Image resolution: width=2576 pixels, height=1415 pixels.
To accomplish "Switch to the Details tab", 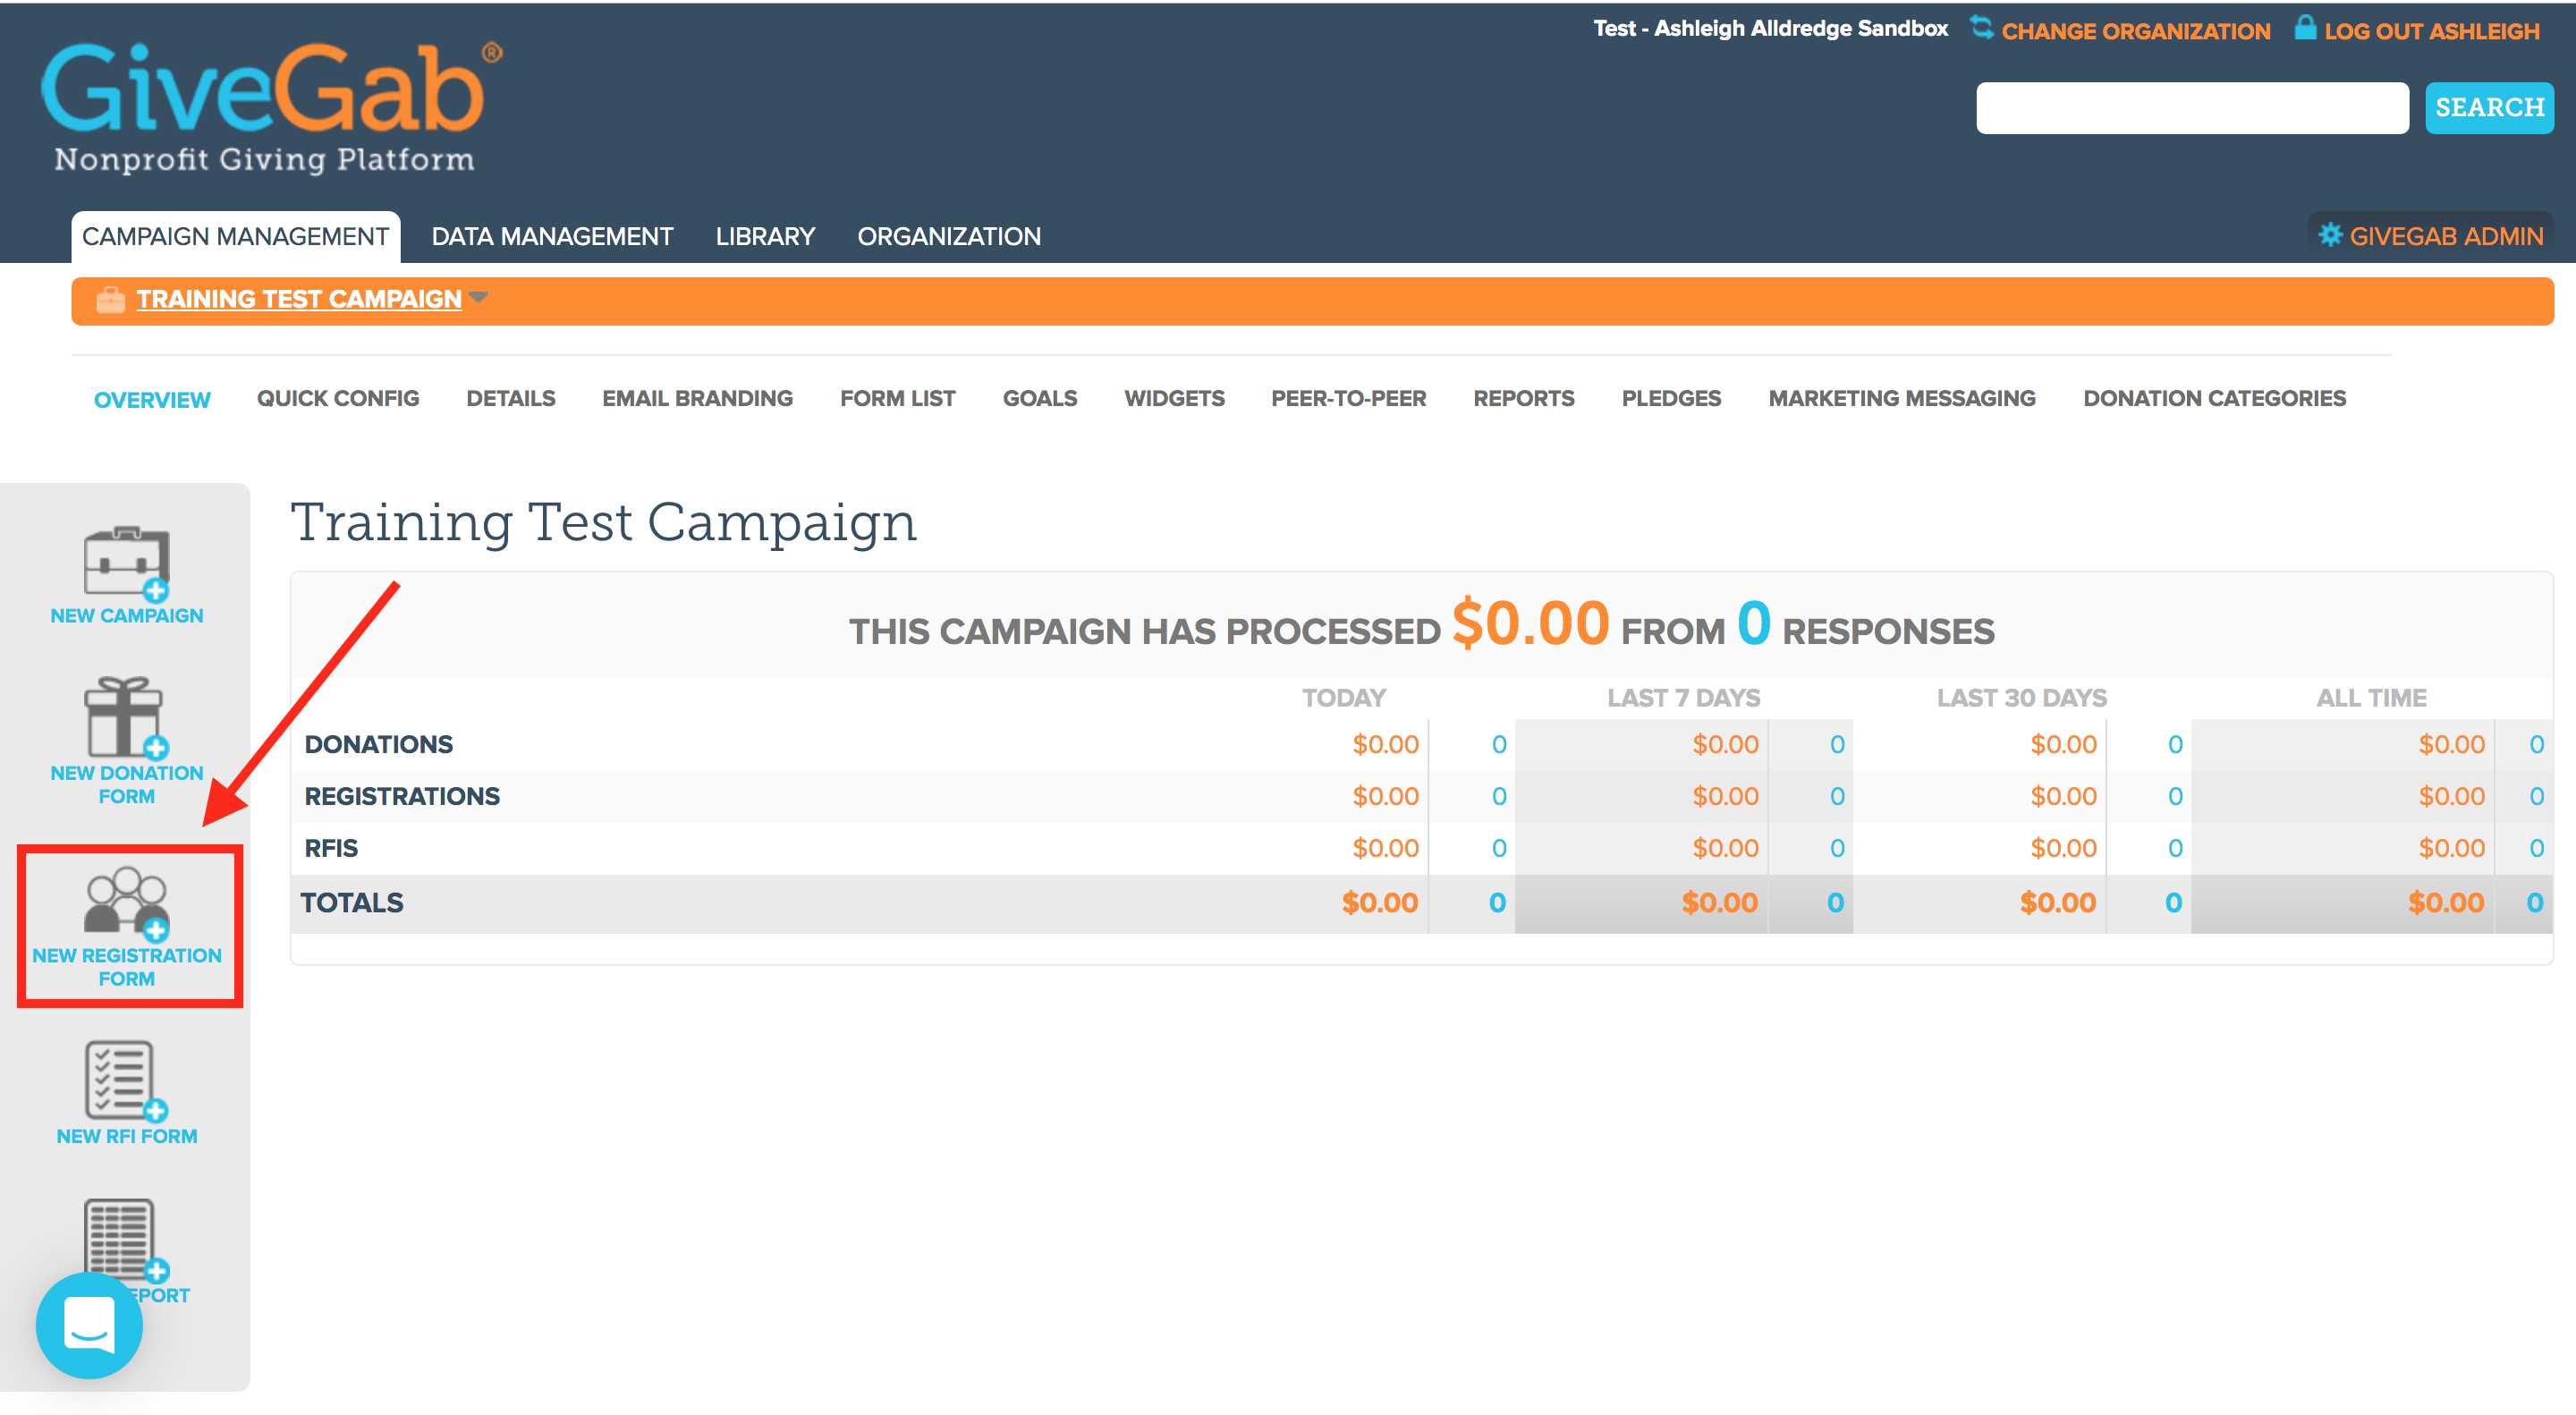I will [x=510, y=398].
